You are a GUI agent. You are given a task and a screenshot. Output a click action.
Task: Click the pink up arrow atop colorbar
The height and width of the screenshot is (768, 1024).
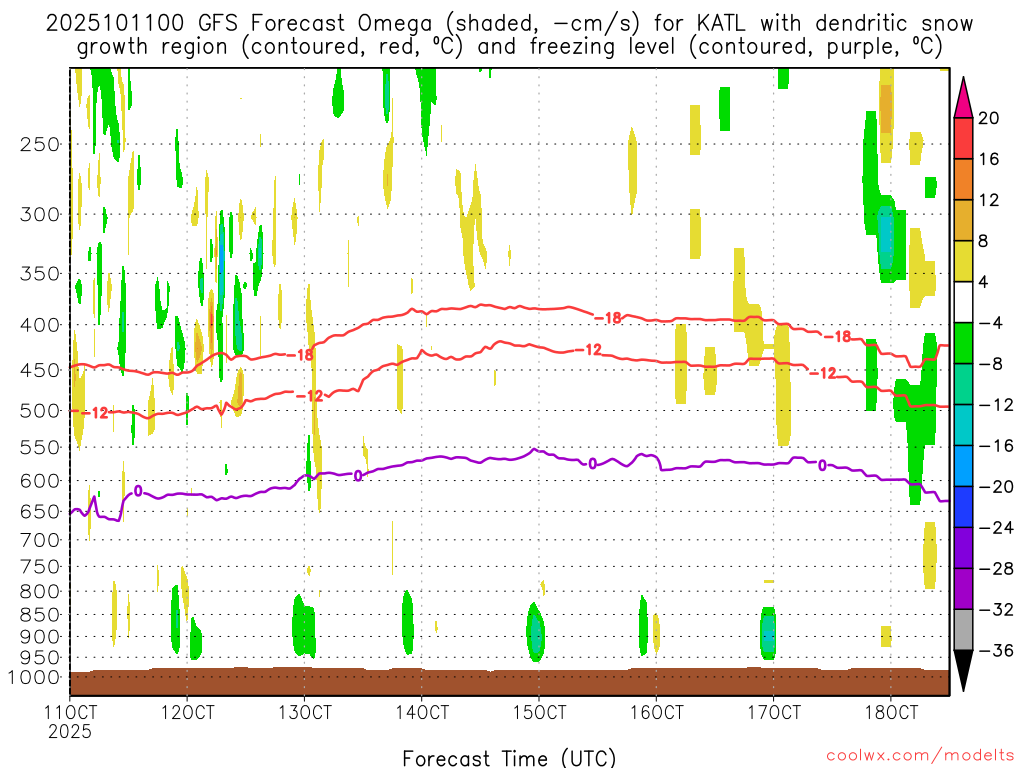tap(964, 97)
